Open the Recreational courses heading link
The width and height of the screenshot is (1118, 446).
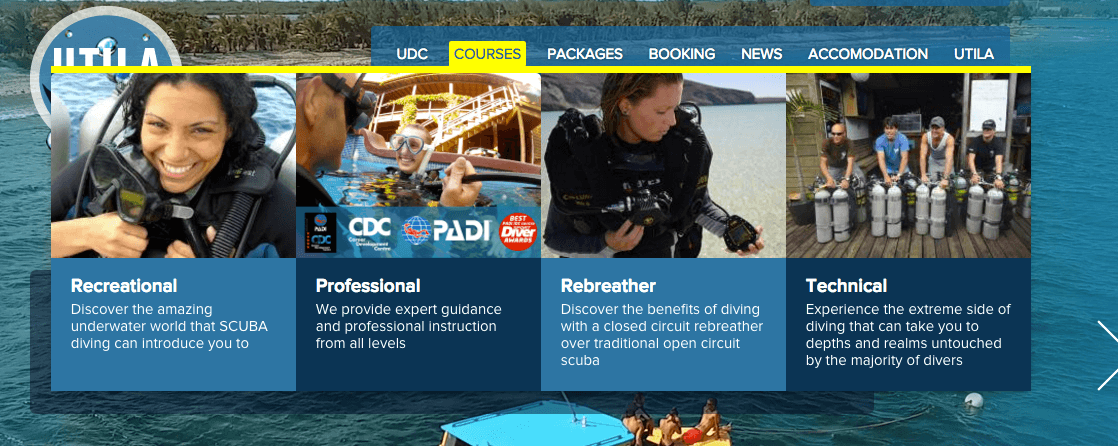click(x=124, y=286)
